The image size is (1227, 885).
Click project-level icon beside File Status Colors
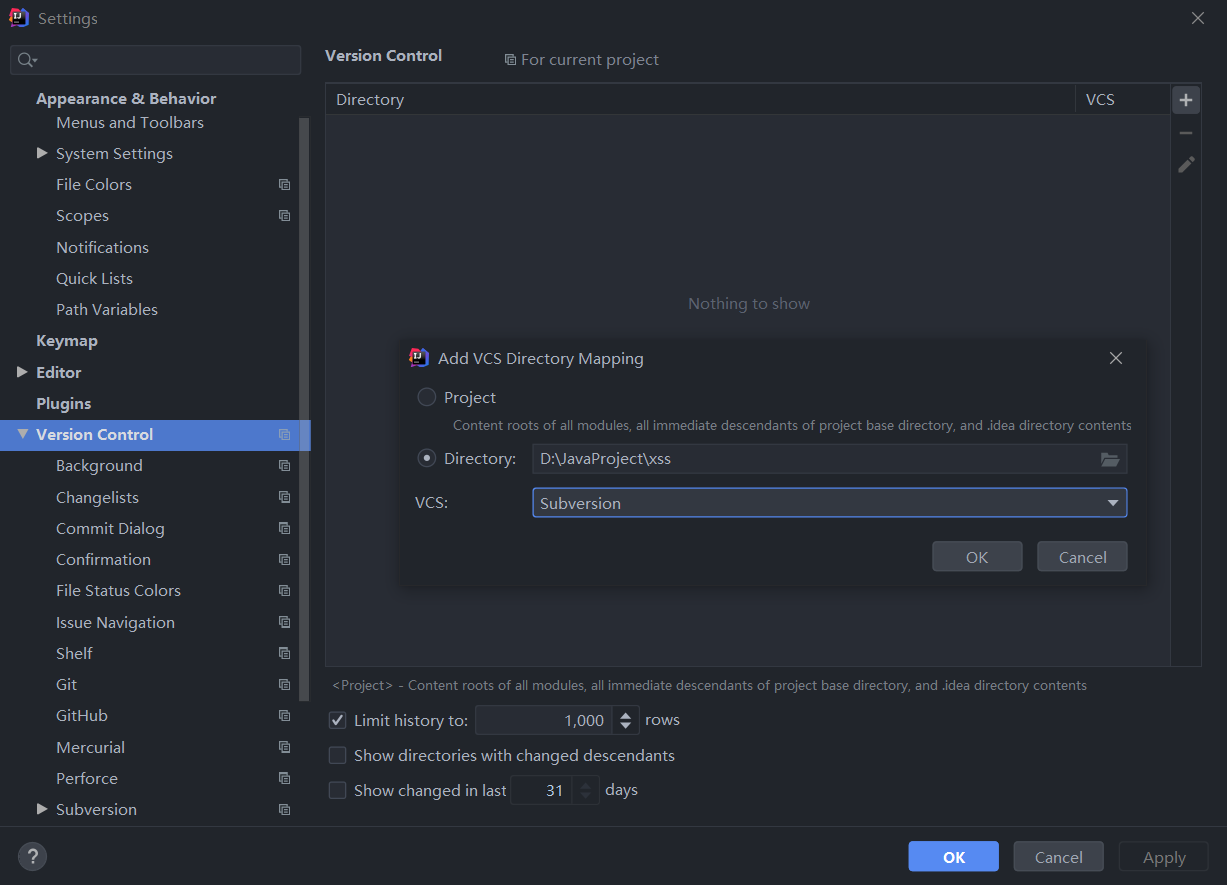point(285,591)
